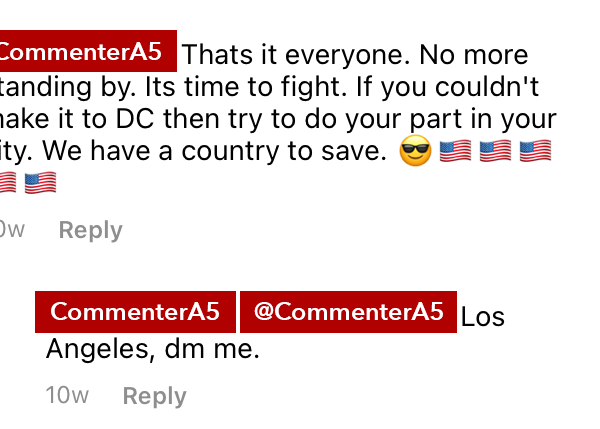Follow the @CommenterA5 mention link
Screen dimensions: 600x429
[348, 312]
